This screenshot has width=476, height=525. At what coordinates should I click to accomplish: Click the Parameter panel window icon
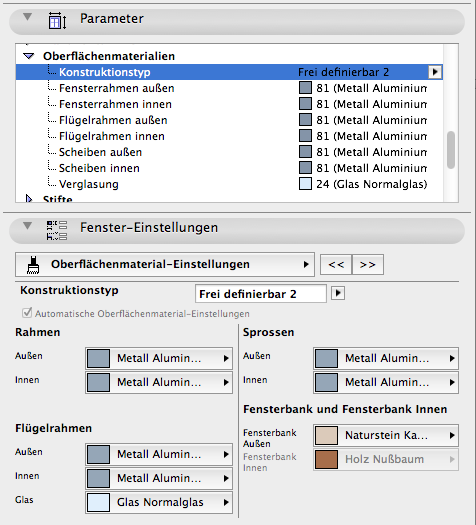point(57,20)
